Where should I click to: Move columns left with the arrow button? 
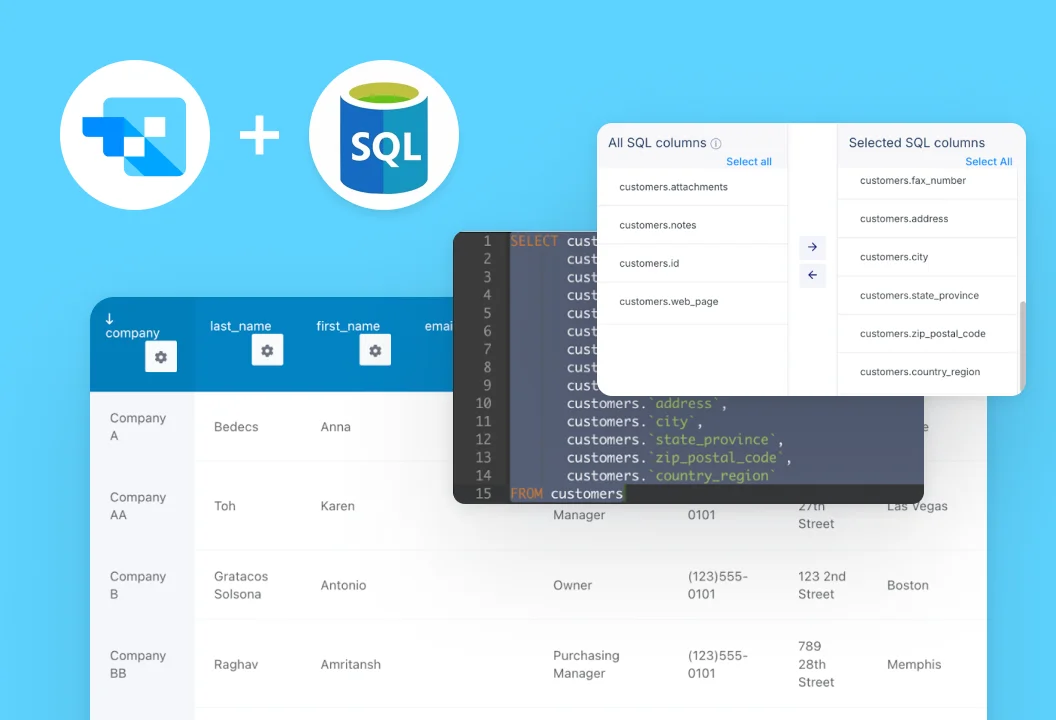[812, 275]
